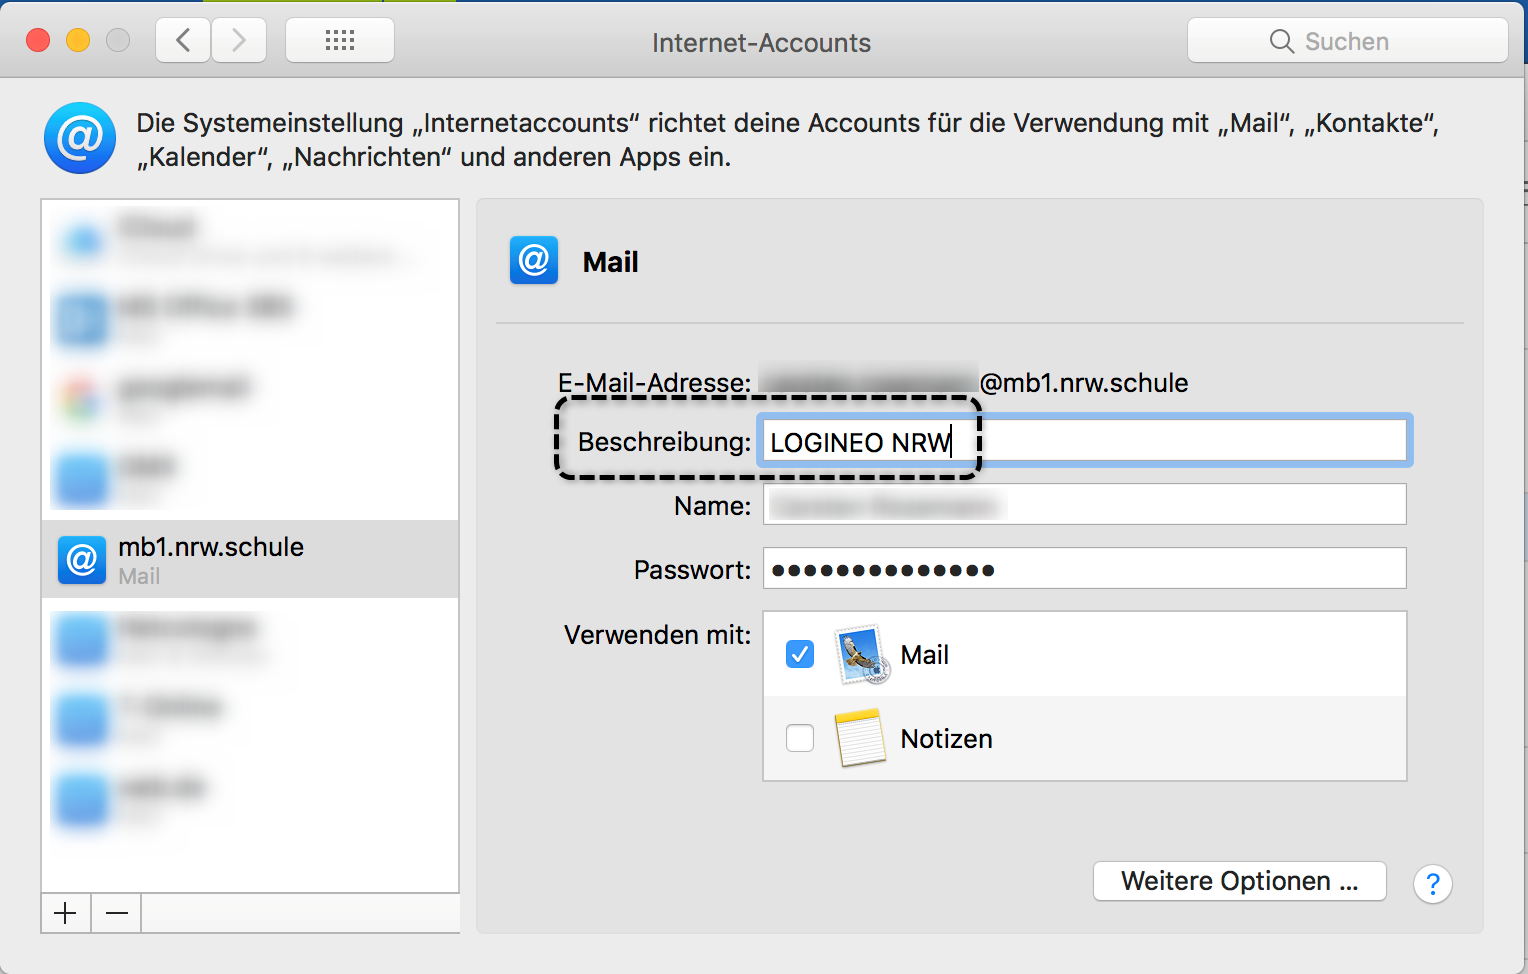The width and height of the screenshot is (1528, 974).
Task: Click the @mb1.nrw.schule email address text
Action: [1084, 383]
